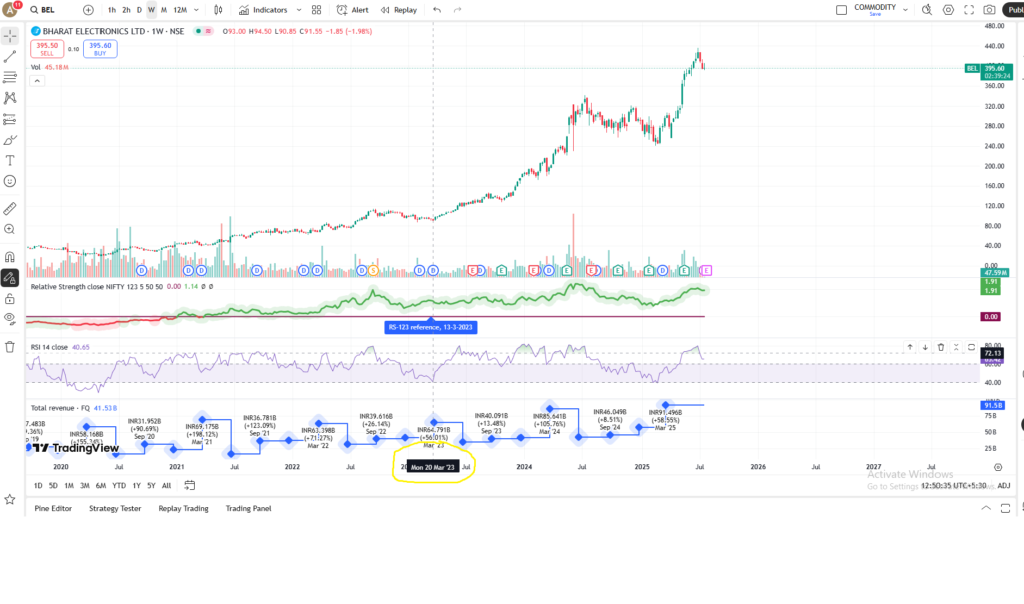Click the trash remove drawings icon
The height and width of the screenshot is (604, 1024).
10,347
